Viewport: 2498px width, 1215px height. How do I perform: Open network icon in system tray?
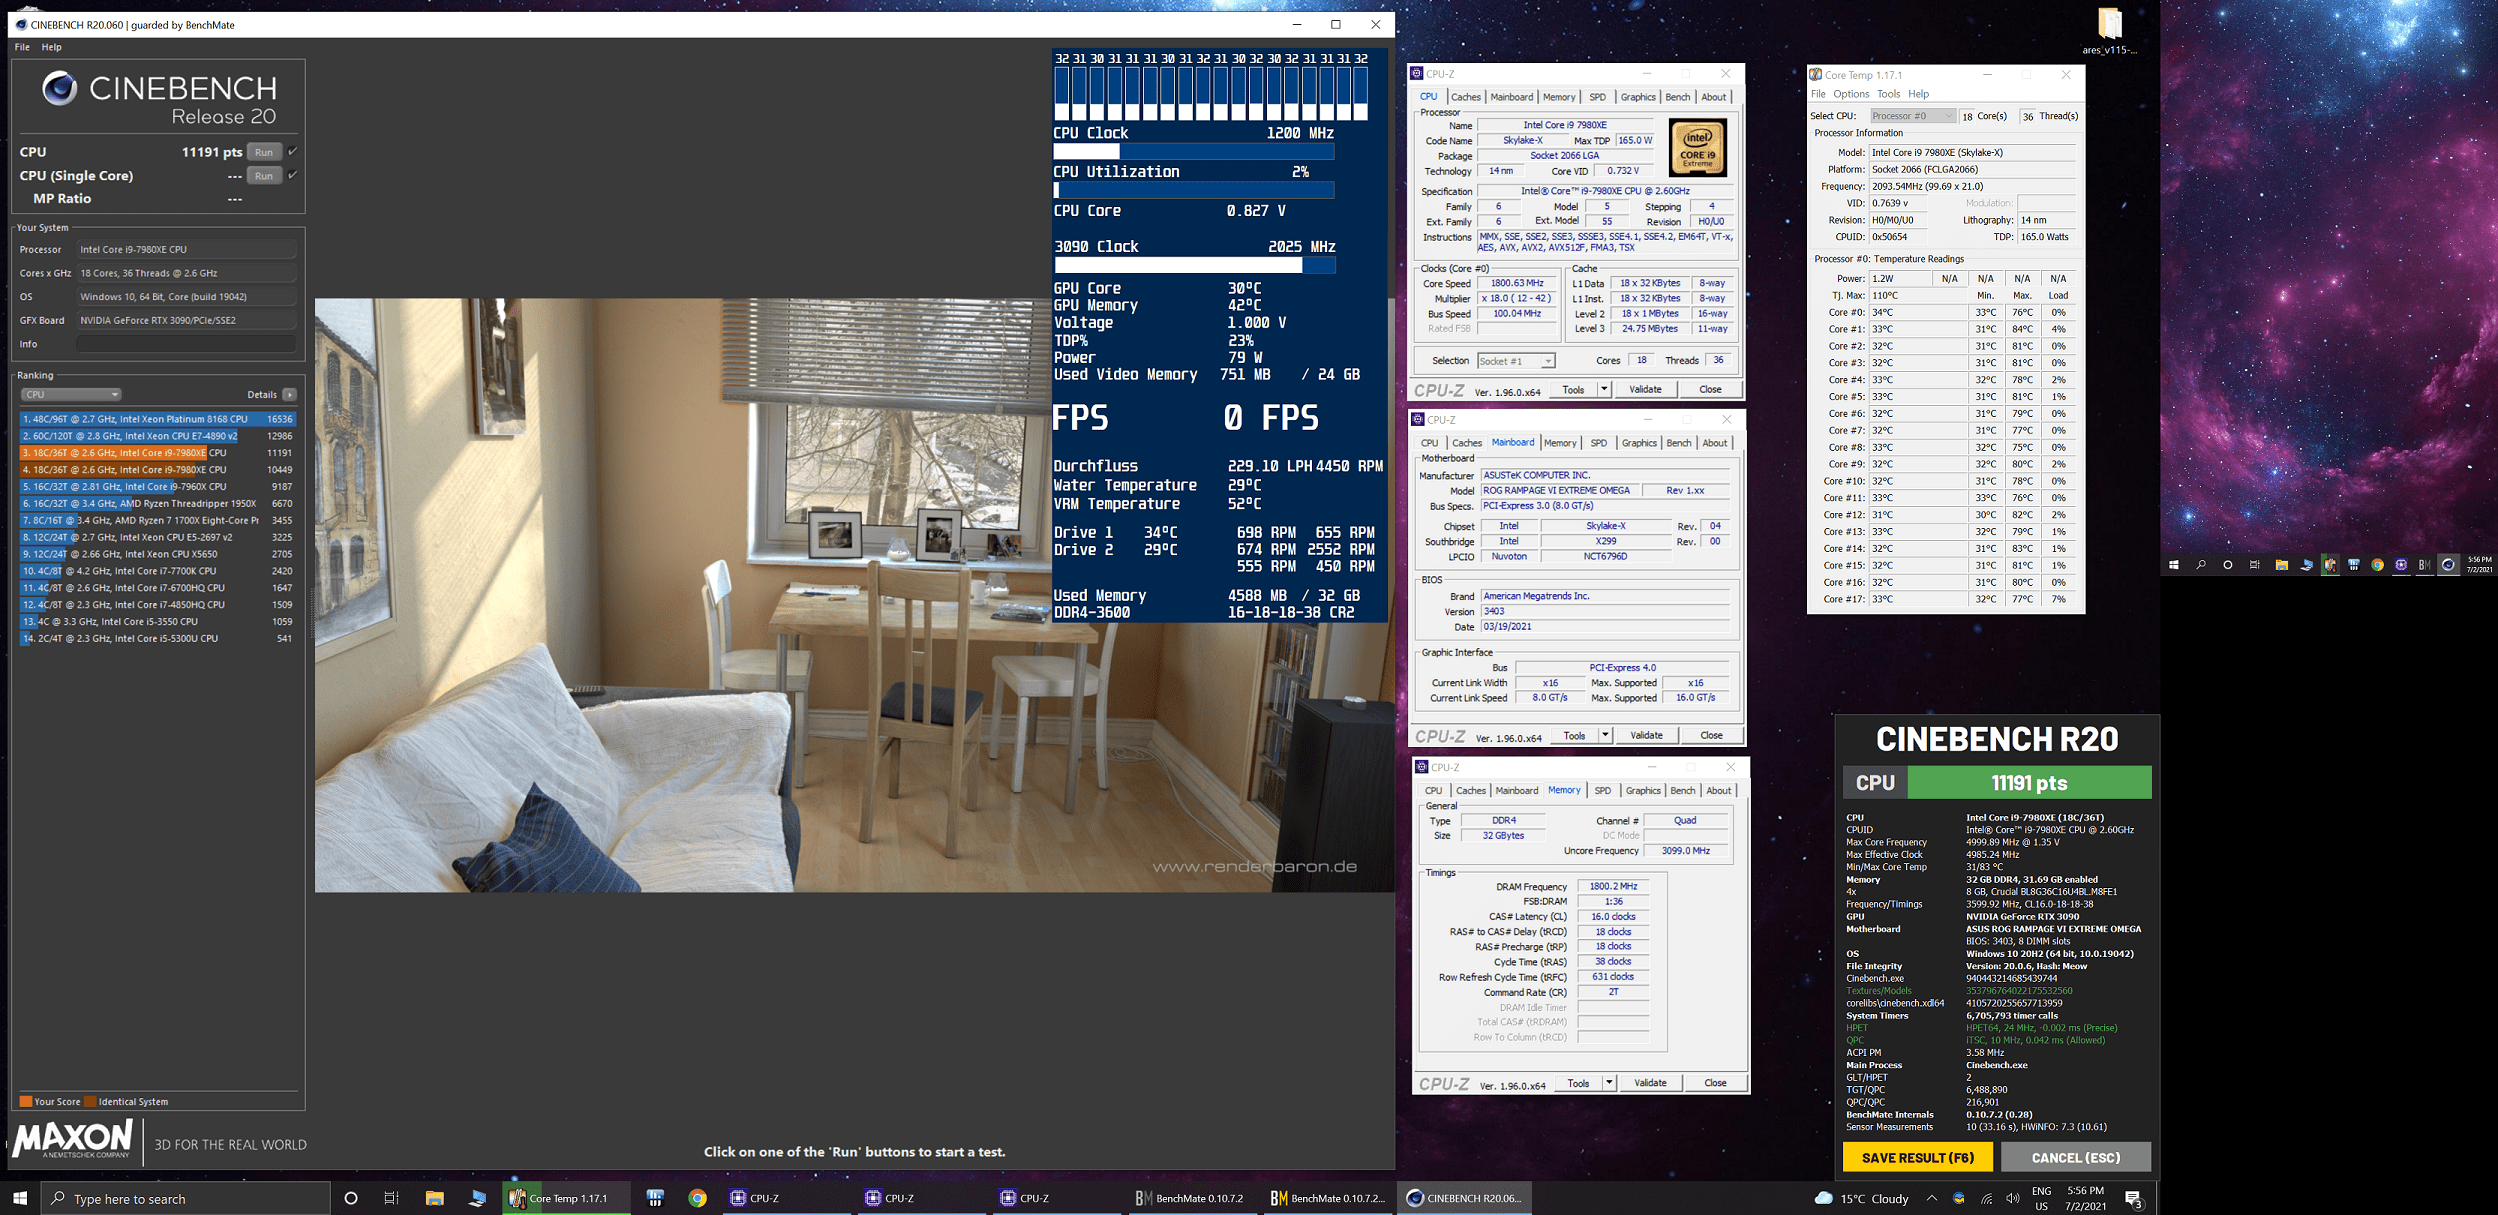click(1986, 1198)
